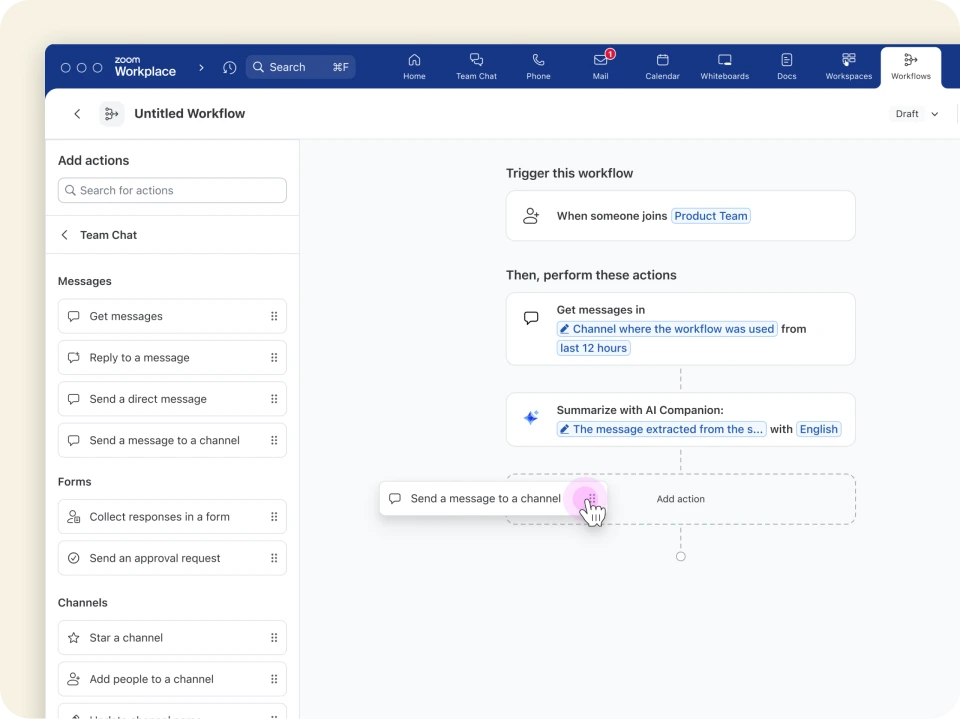This screenshot has height=719, width=960.
Task: Select the Home icon
Action: click(414, 66)
